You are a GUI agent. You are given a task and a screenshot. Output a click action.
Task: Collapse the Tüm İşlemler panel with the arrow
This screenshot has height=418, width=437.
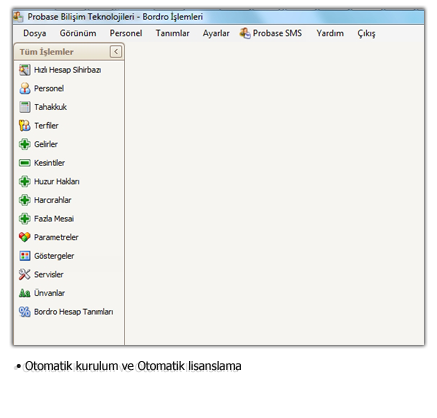point(116,52)
